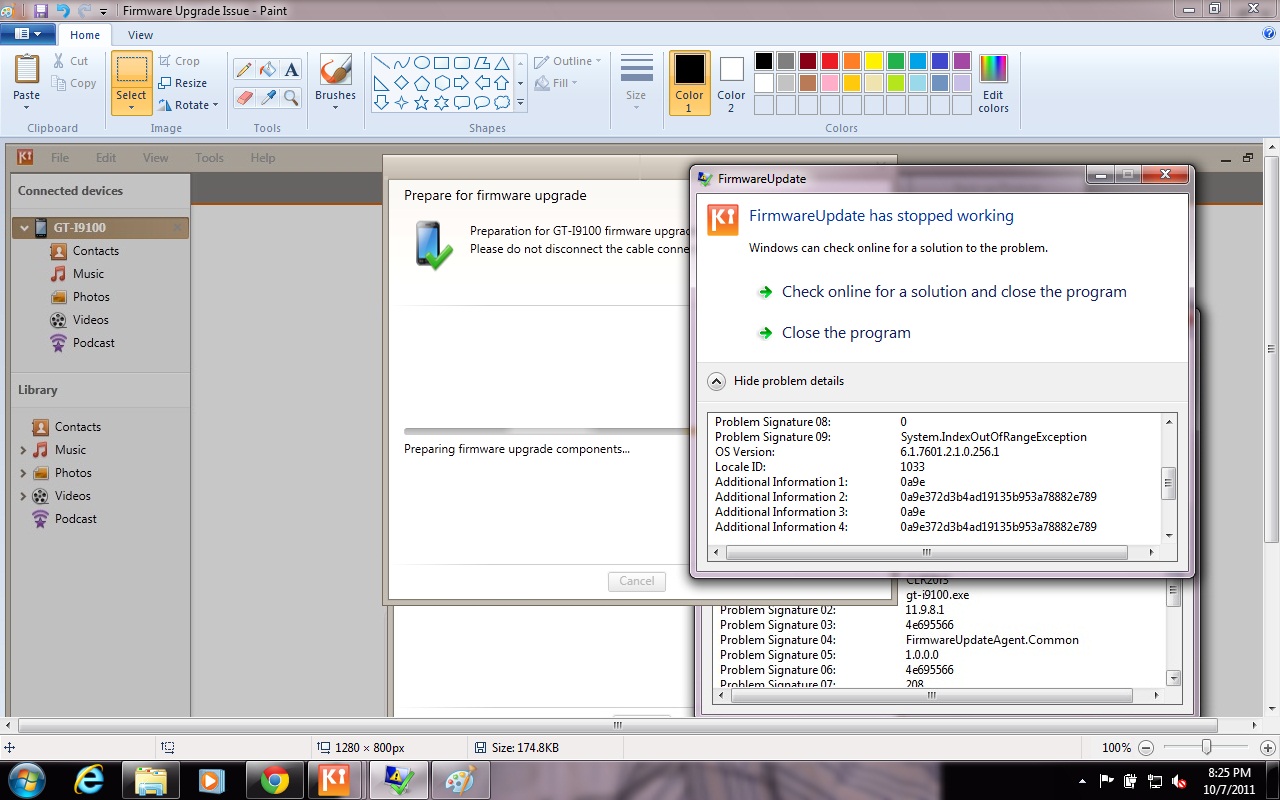Select the Color picker eyedropper tool

click(x=267, y=97)
